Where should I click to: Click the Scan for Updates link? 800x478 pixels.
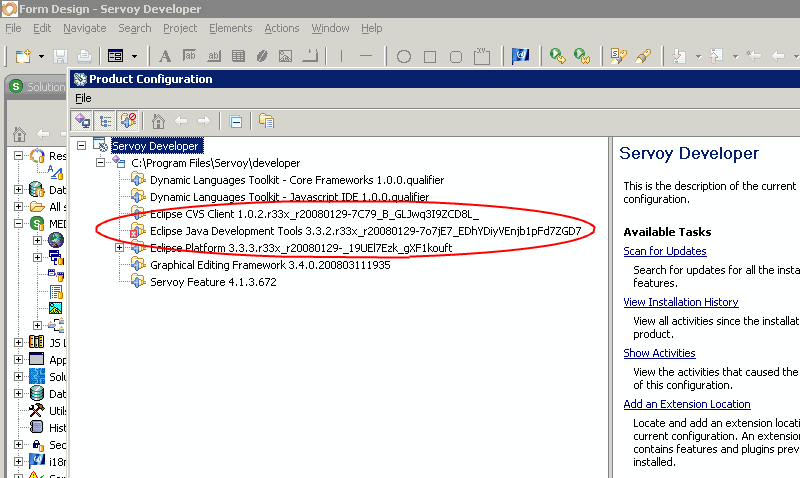point(665,251)
